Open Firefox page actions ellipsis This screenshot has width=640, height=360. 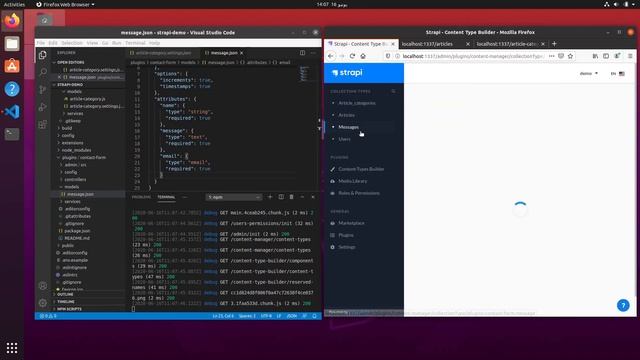pos(551,56)
